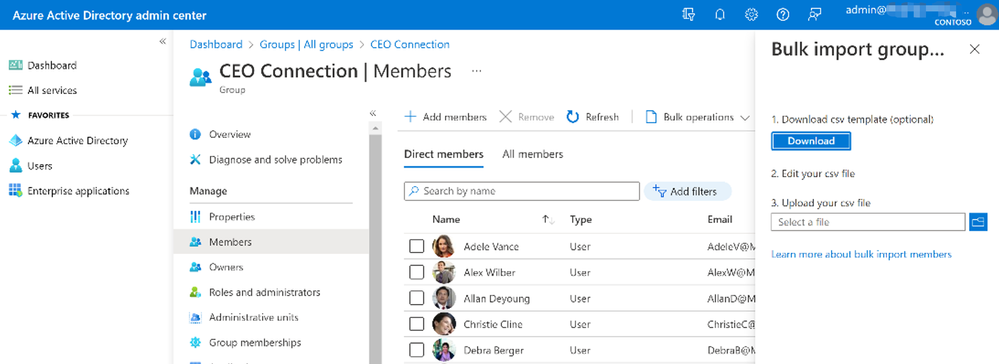
Task: Close the Bulk import group panel
Action: [x=975, y=49]
